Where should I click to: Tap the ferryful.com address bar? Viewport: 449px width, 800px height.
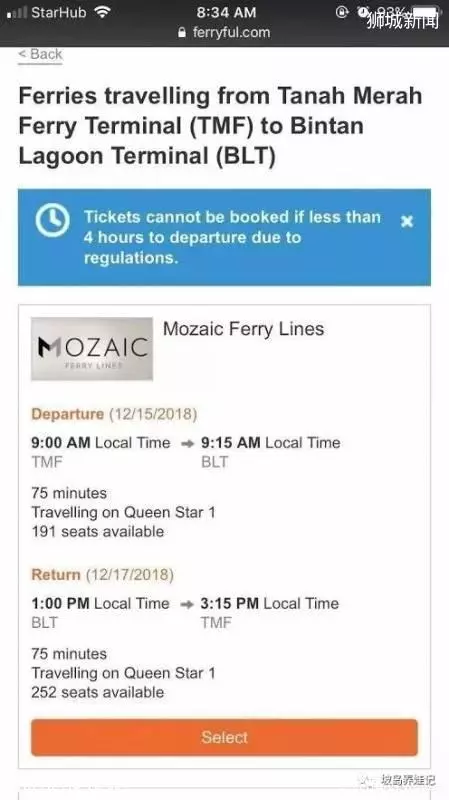click(224, 33)
